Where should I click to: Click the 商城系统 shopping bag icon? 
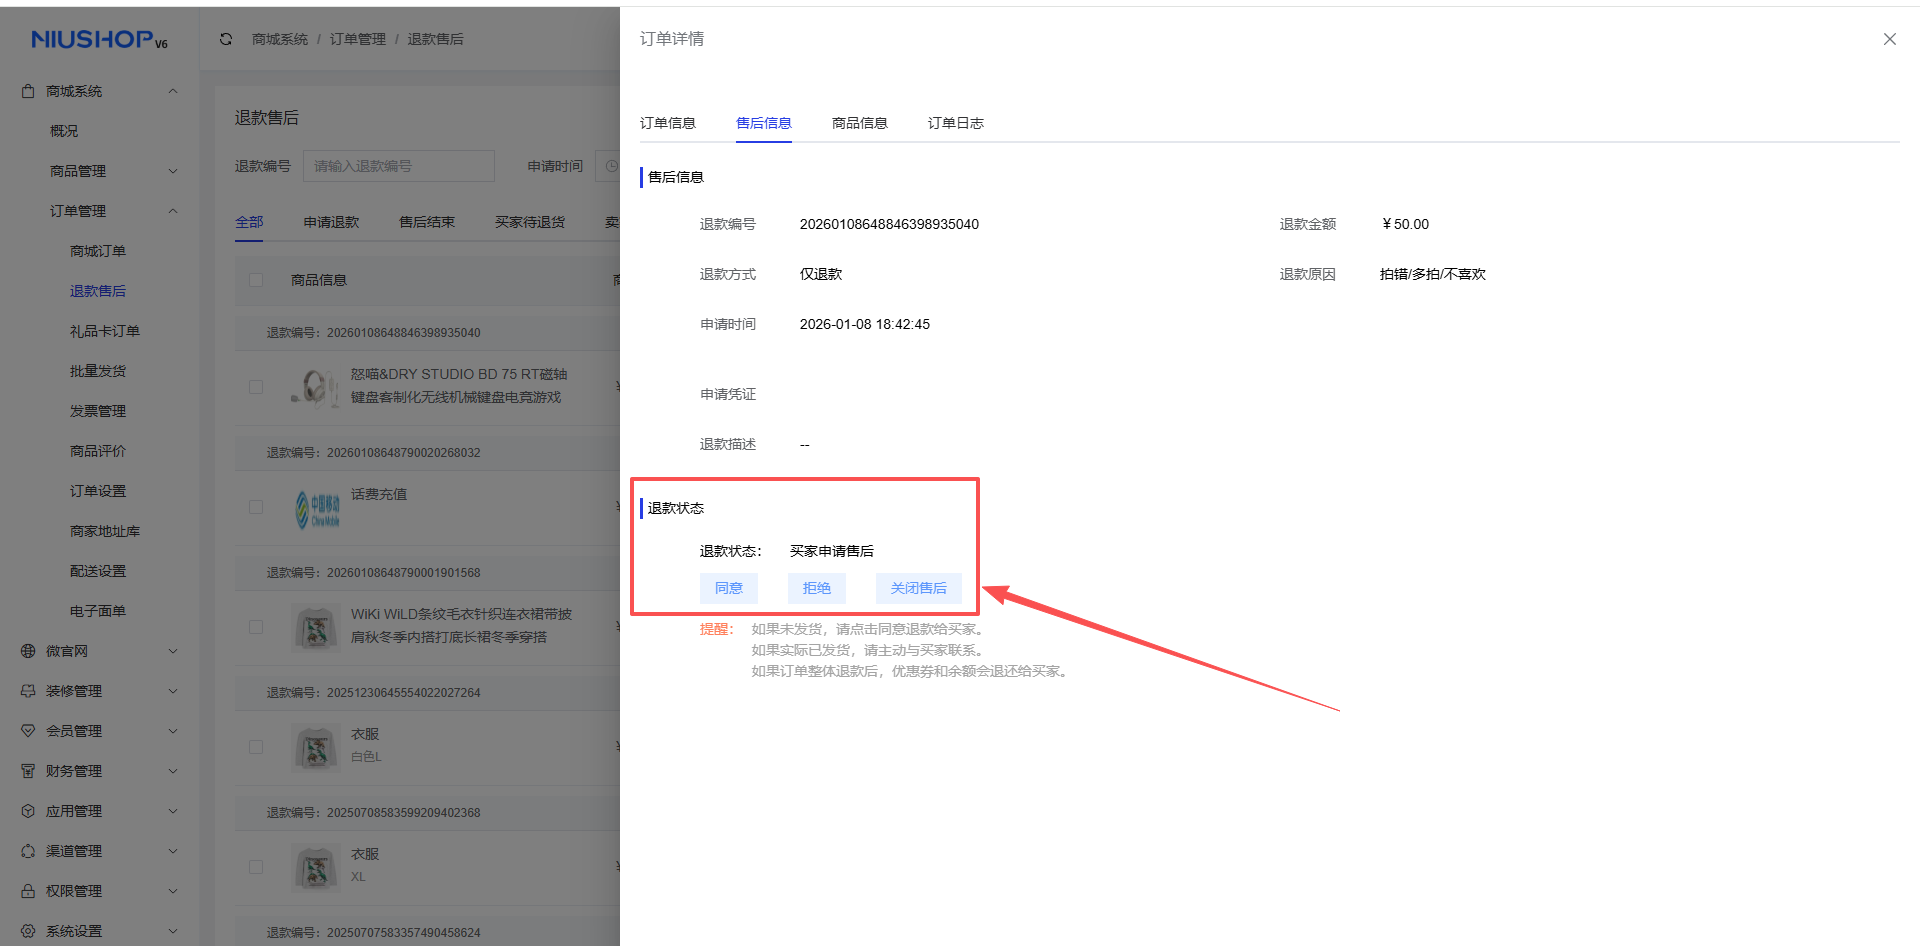coord(28,91)
